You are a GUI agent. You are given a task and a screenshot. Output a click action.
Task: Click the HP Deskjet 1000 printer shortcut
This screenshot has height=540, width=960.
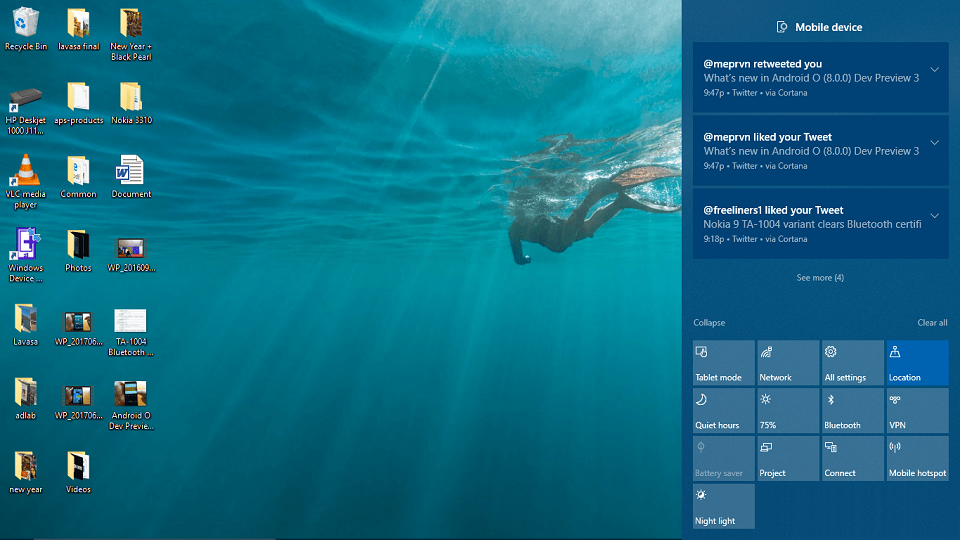coord(26,111)
